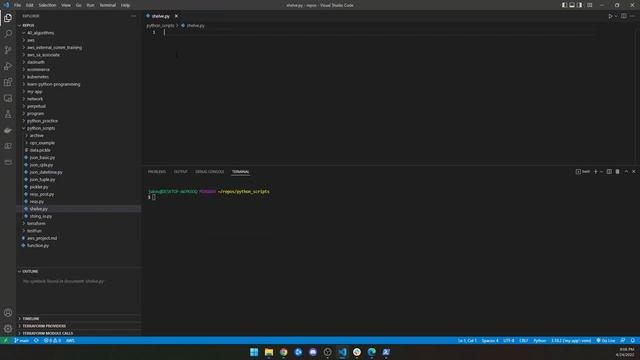Open the File menu
The height and width of the screenshot is (360, 640).
tap(17, 5)
